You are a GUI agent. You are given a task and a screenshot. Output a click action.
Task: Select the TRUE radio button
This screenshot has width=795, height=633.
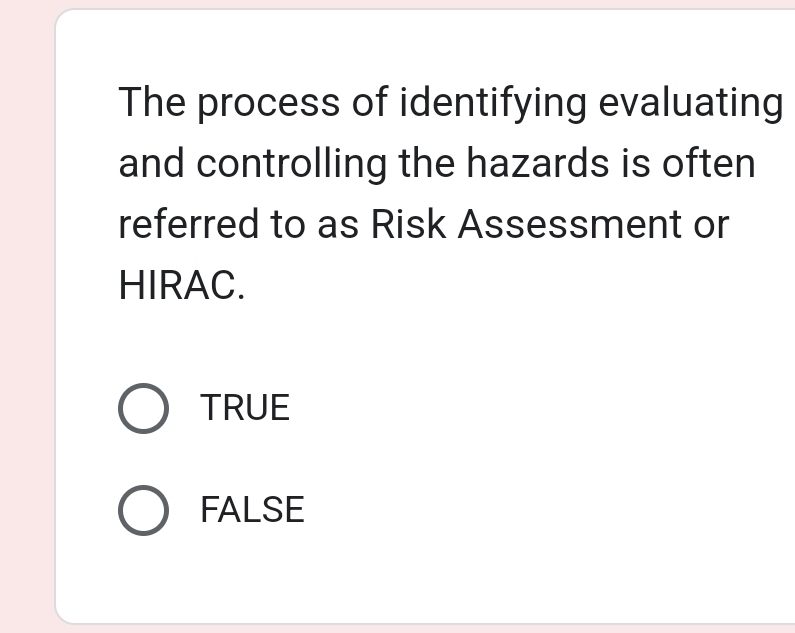click(x=144, y=408)
